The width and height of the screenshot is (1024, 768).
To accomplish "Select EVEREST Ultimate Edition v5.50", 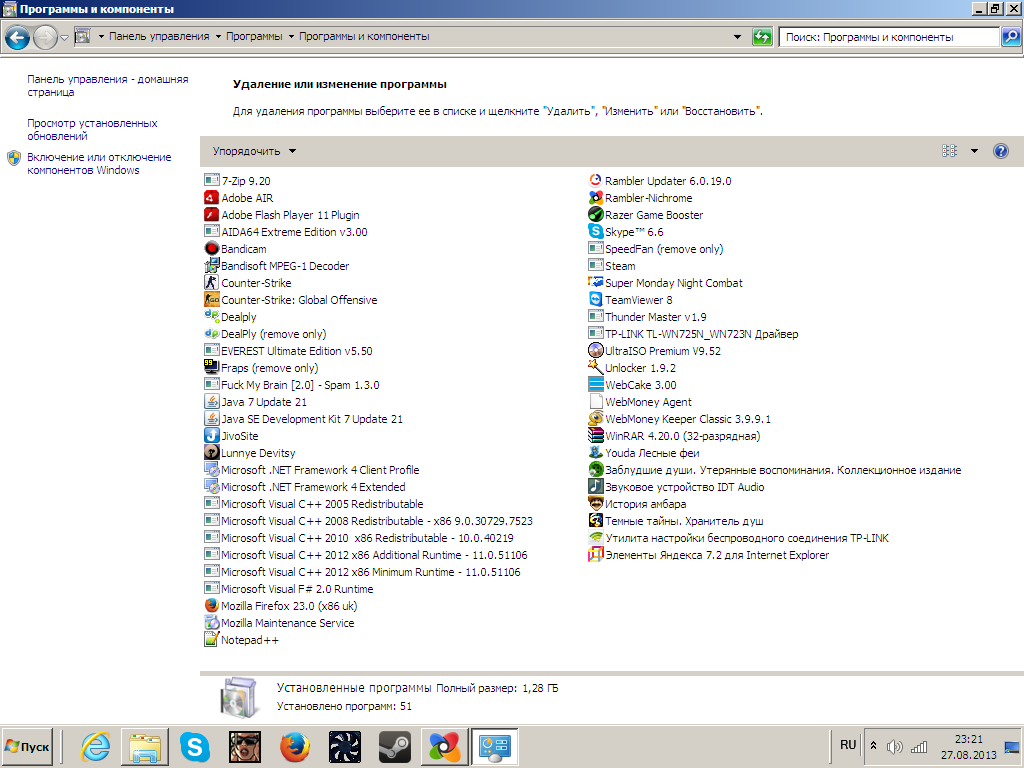I will (x=289, y=351).
